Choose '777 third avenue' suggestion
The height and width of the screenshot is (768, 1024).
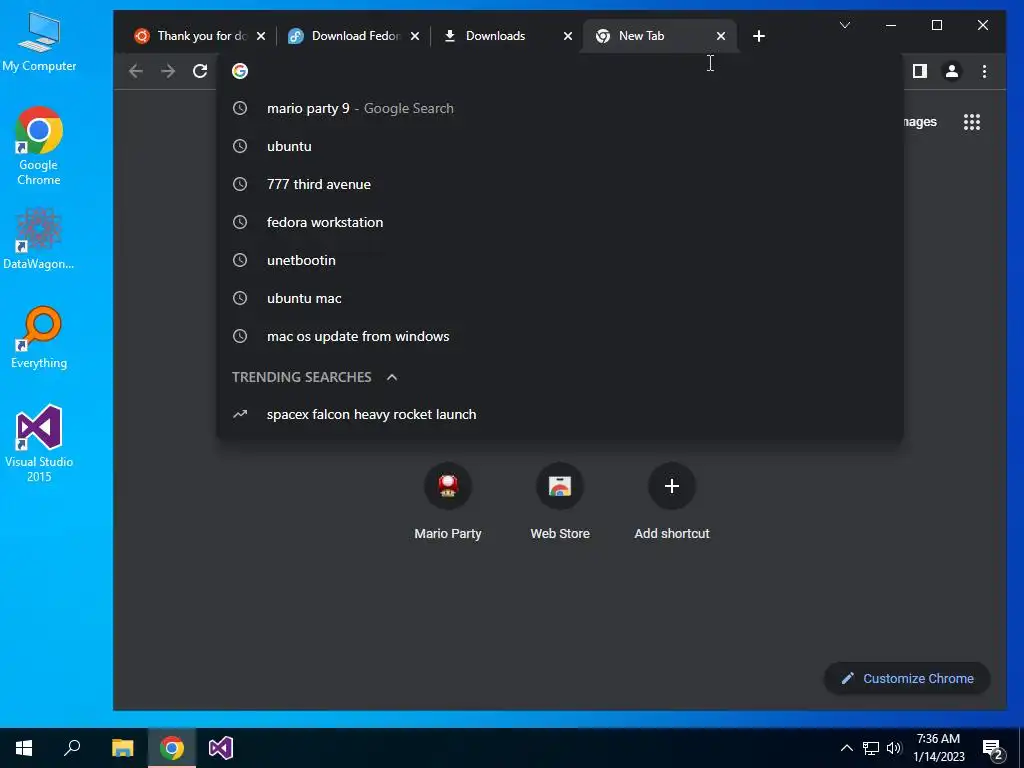click(560, 184)
